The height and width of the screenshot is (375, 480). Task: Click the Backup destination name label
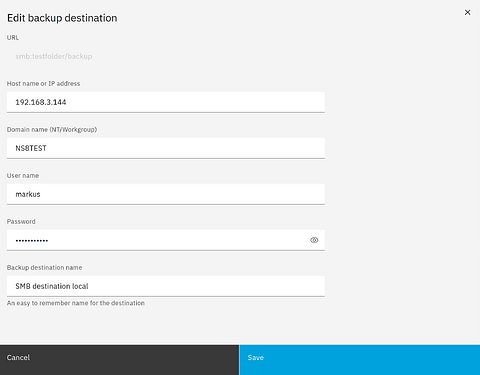(x=44, y=268)
